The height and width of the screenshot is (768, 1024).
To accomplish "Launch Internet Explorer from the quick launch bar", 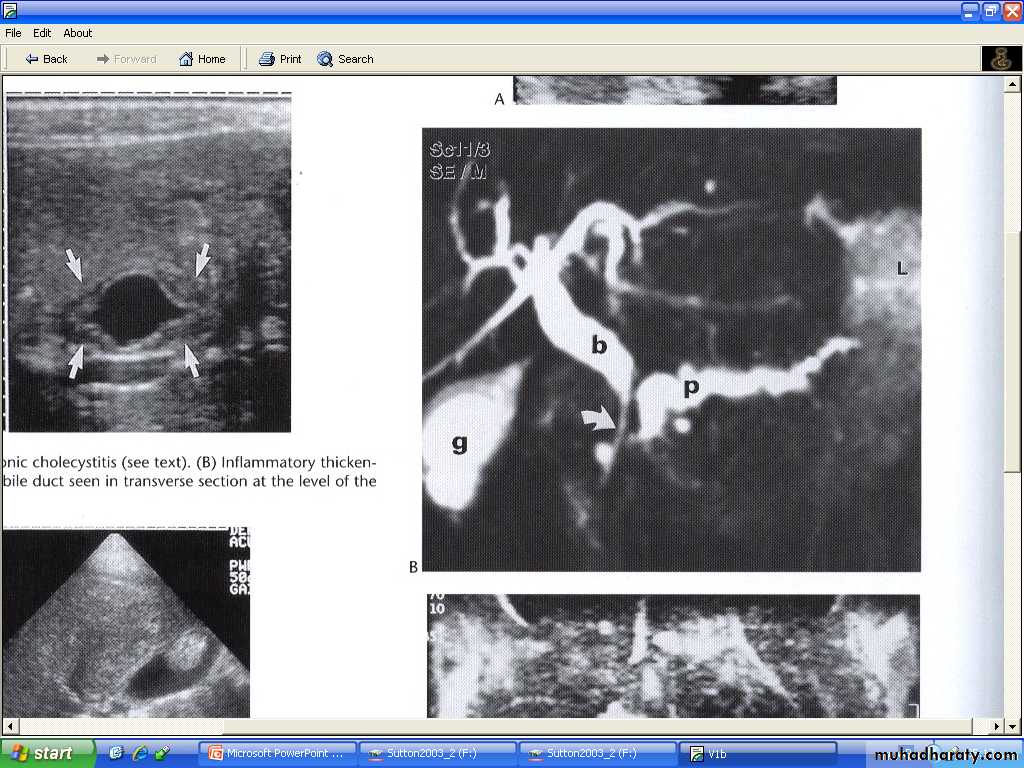I will (139, 753).
